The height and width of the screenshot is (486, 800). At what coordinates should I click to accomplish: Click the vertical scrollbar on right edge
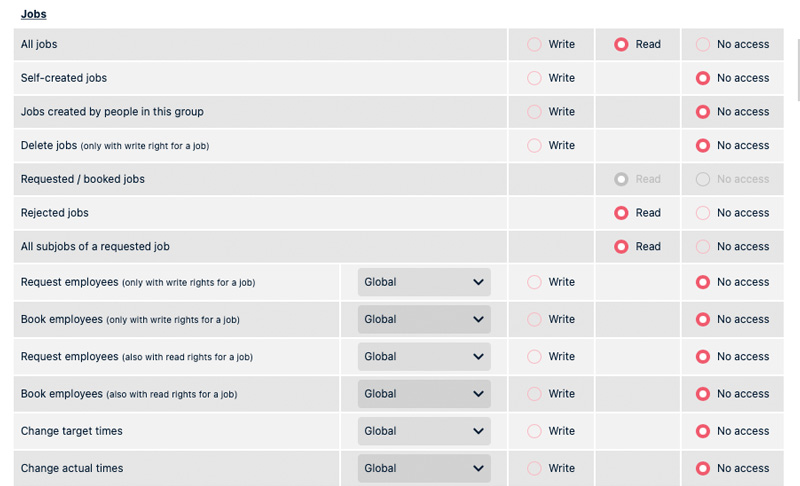tap(796, 60)
